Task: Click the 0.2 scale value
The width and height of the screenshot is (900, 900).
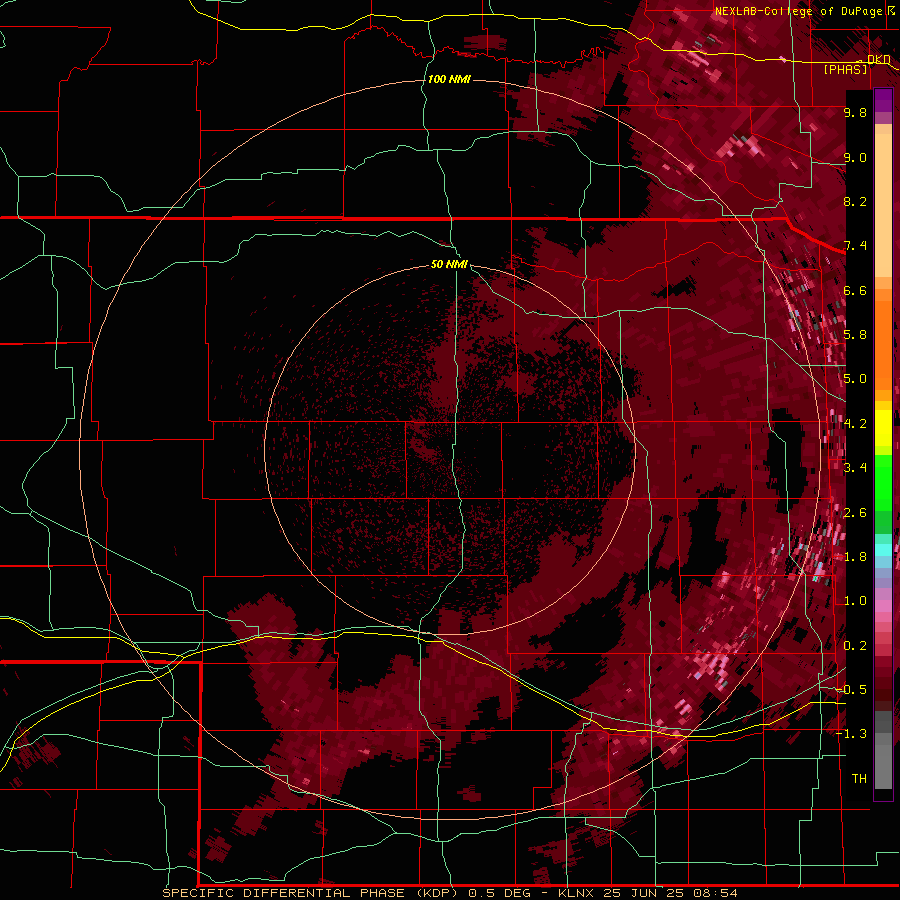Action: click(855, 646)
